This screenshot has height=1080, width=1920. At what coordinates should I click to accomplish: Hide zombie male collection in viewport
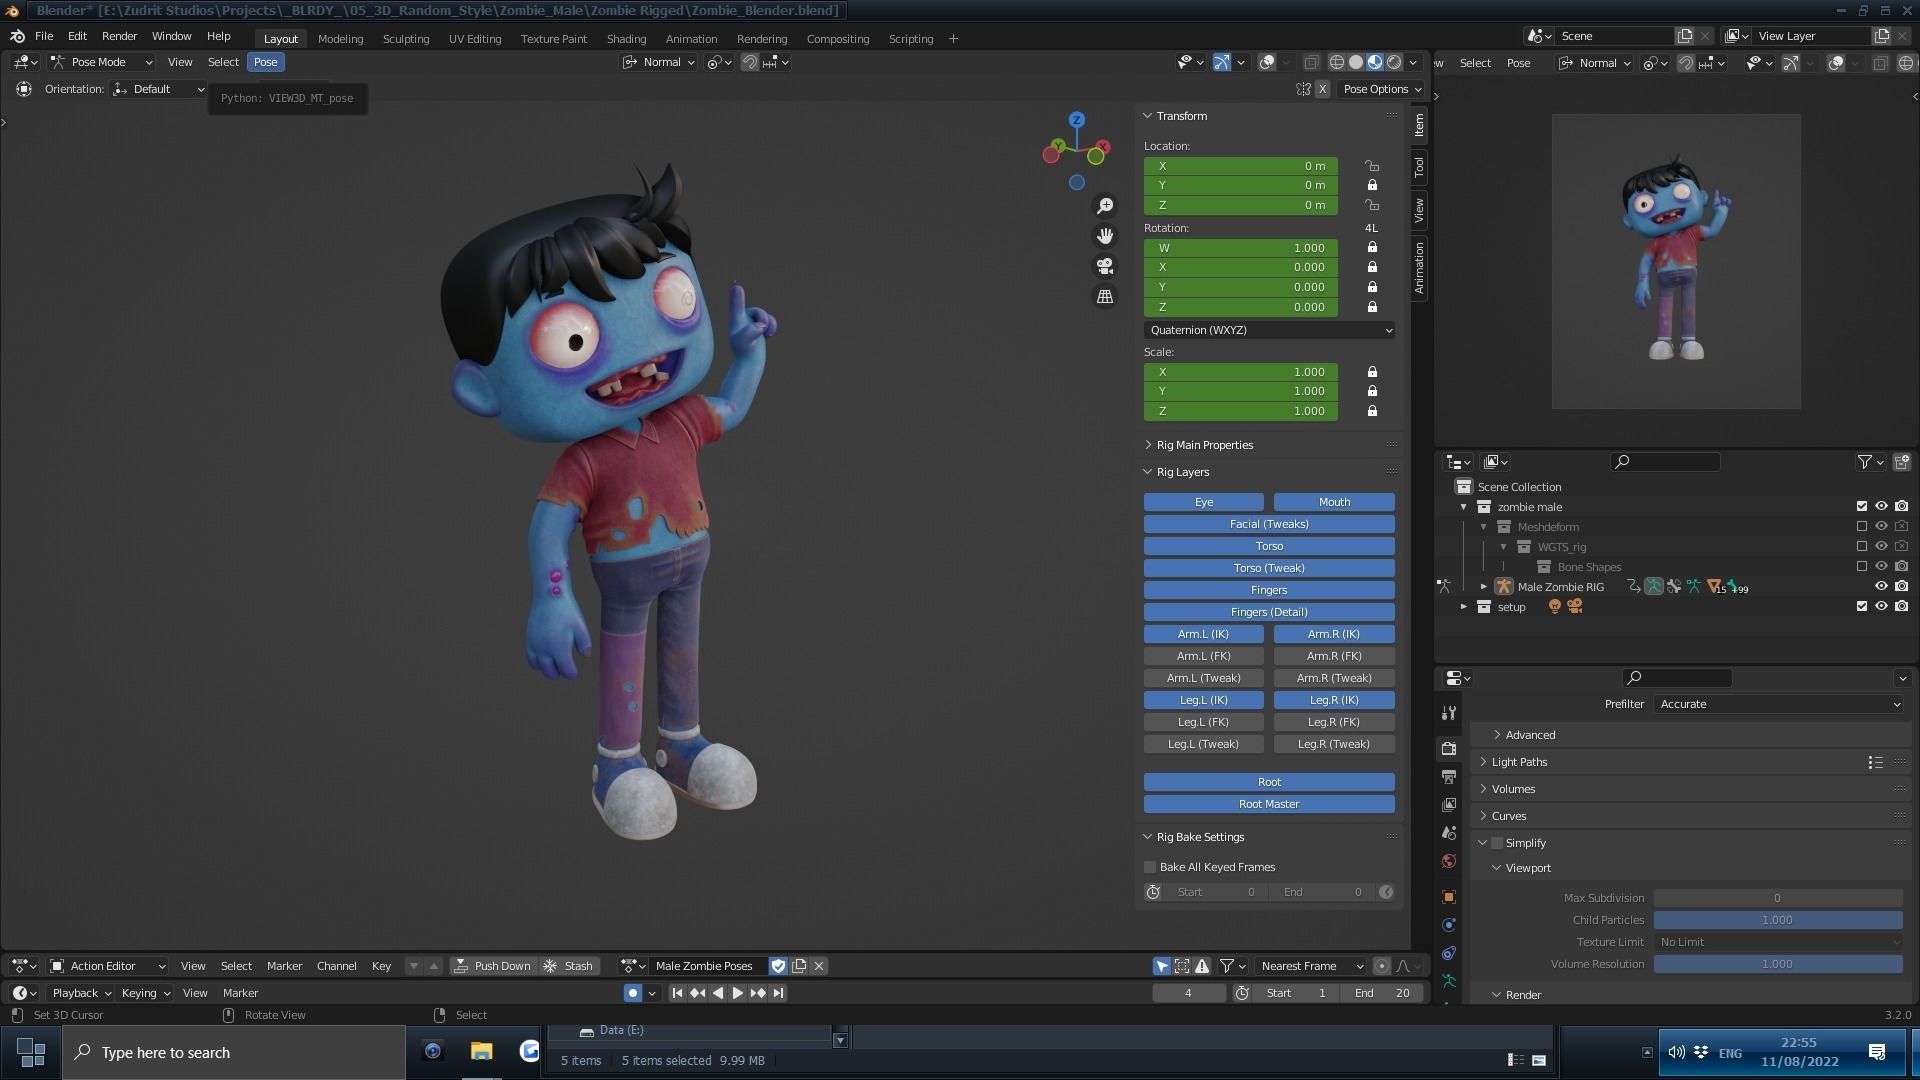1881,507
